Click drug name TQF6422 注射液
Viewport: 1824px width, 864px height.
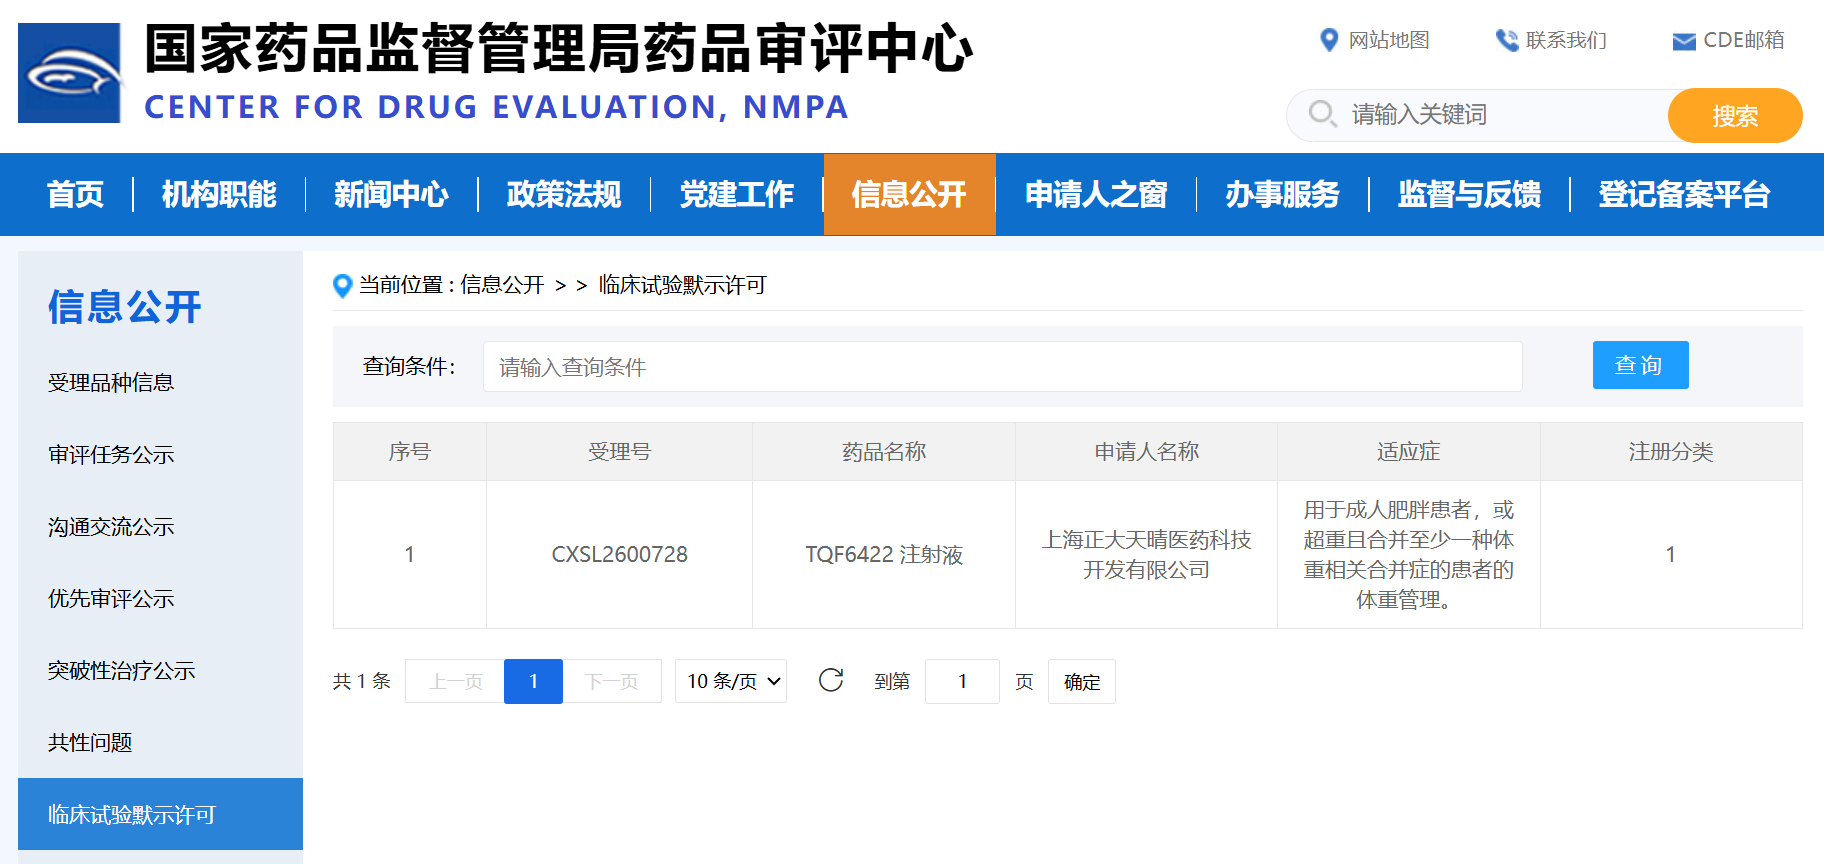[884, 555]
